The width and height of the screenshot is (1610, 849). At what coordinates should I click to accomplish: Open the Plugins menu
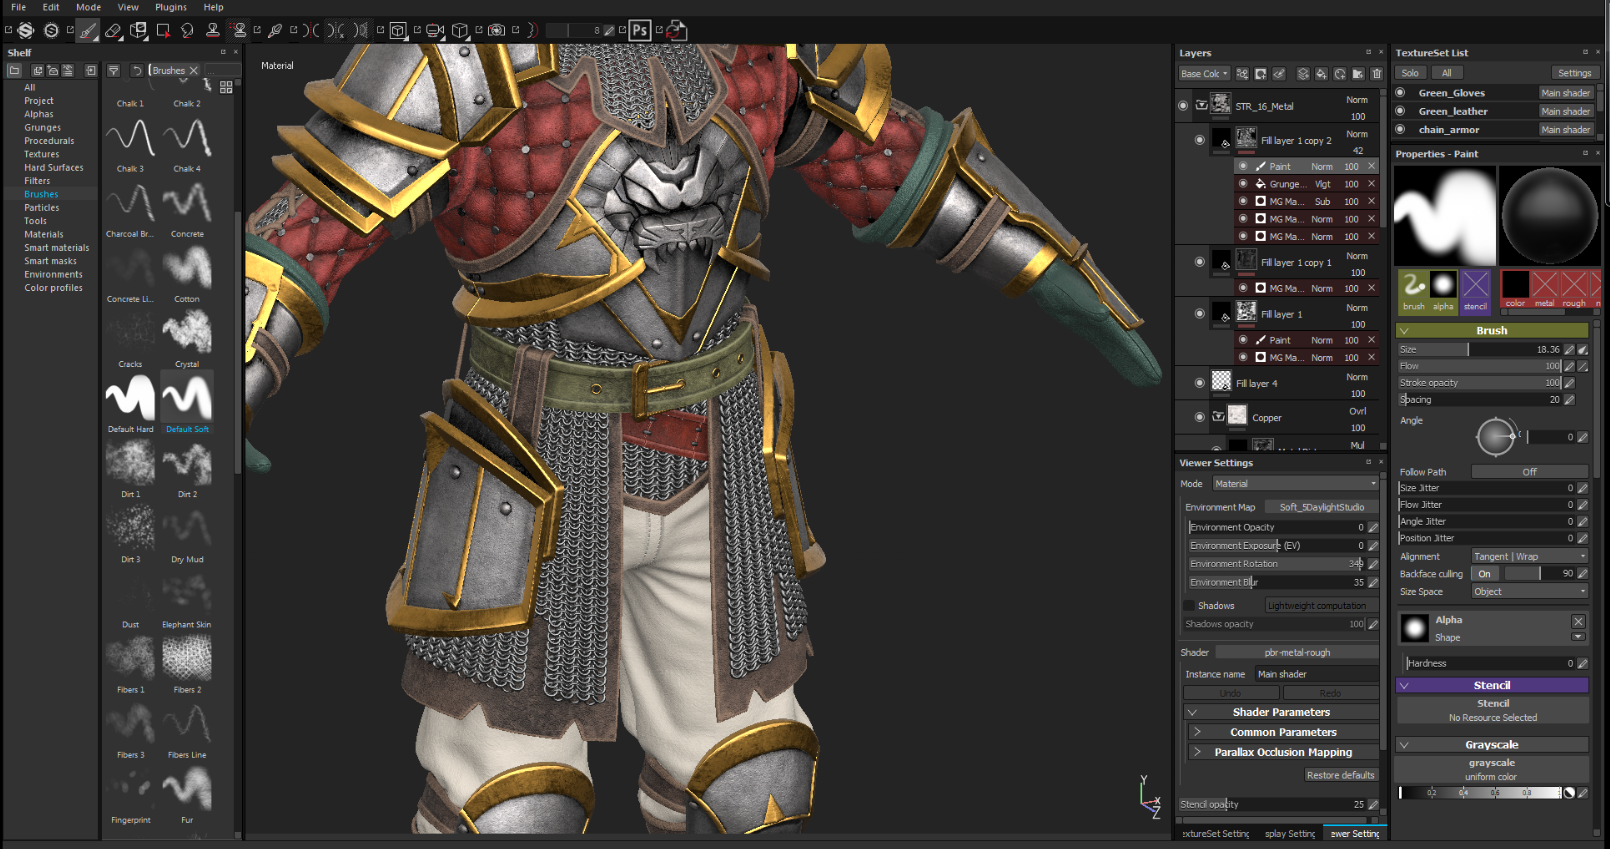click(x=170, y=7)
